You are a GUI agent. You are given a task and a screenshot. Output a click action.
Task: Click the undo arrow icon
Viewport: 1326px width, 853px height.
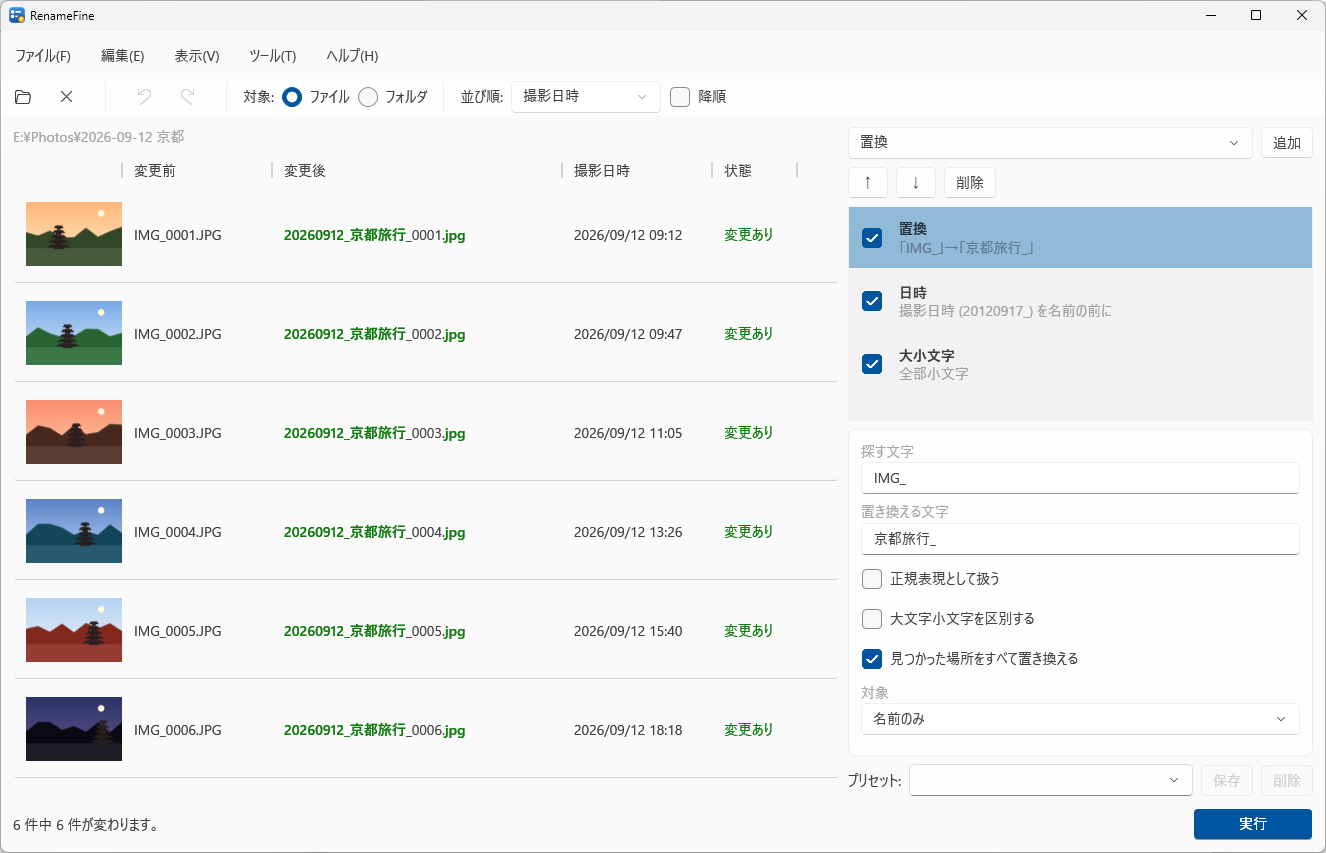(144, 97)
